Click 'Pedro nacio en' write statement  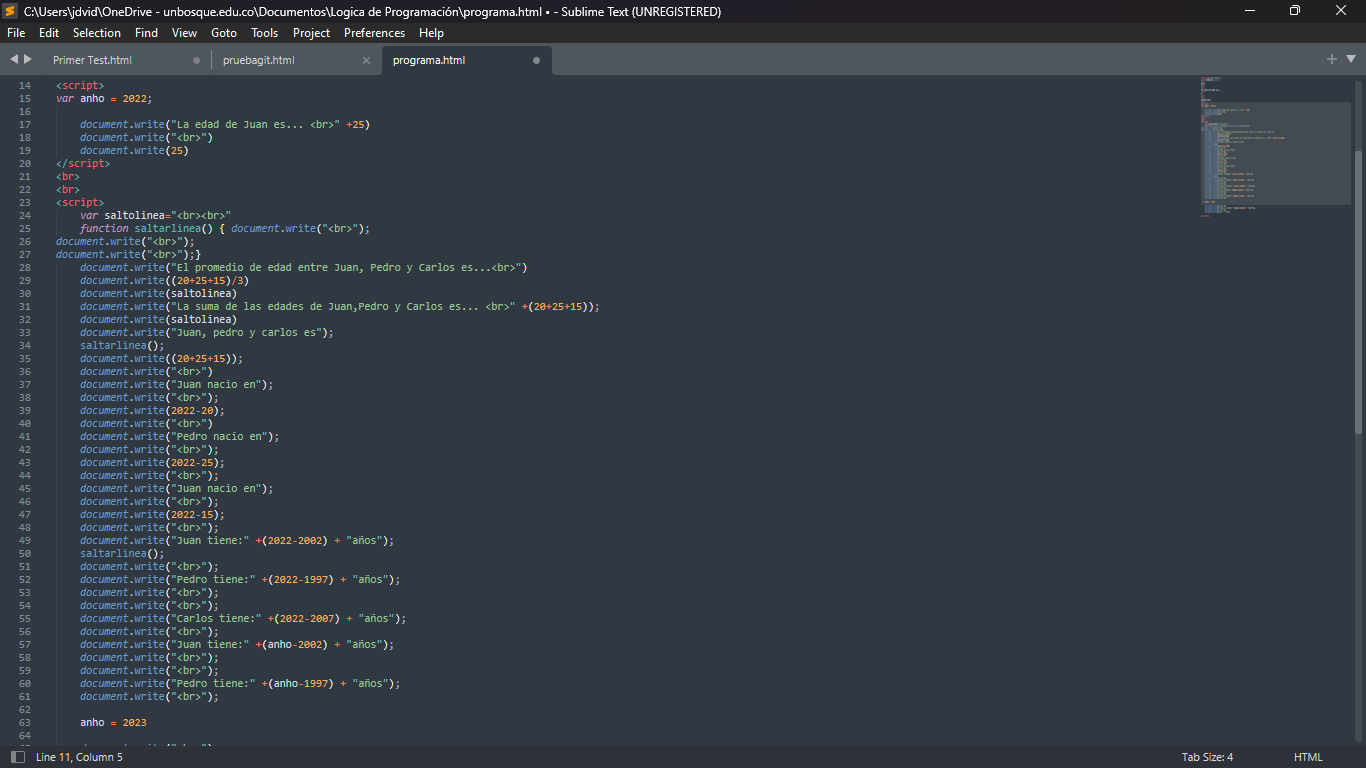[x=180, y=437]
